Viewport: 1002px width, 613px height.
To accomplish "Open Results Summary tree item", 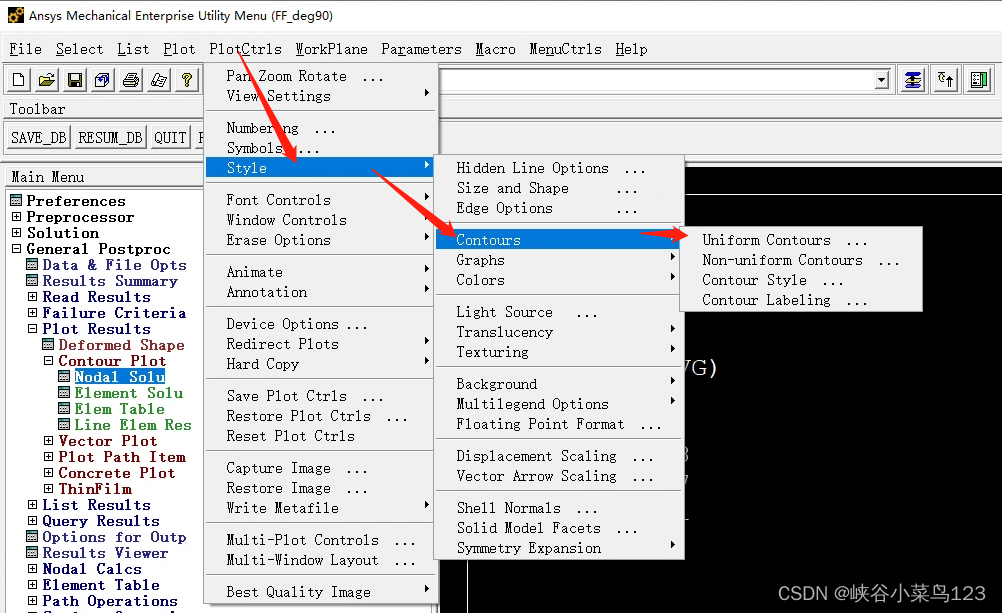I will 110,281.
